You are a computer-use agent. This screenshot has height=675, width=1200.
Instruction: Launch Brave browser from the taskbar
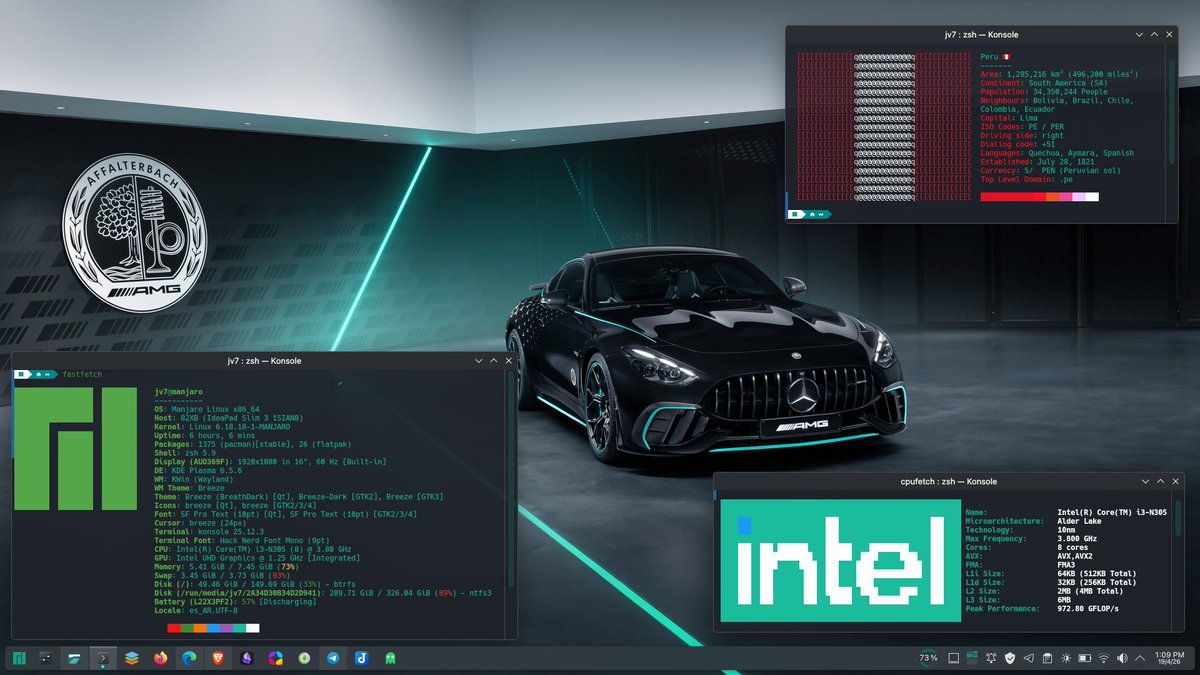[x=218, y=658]
